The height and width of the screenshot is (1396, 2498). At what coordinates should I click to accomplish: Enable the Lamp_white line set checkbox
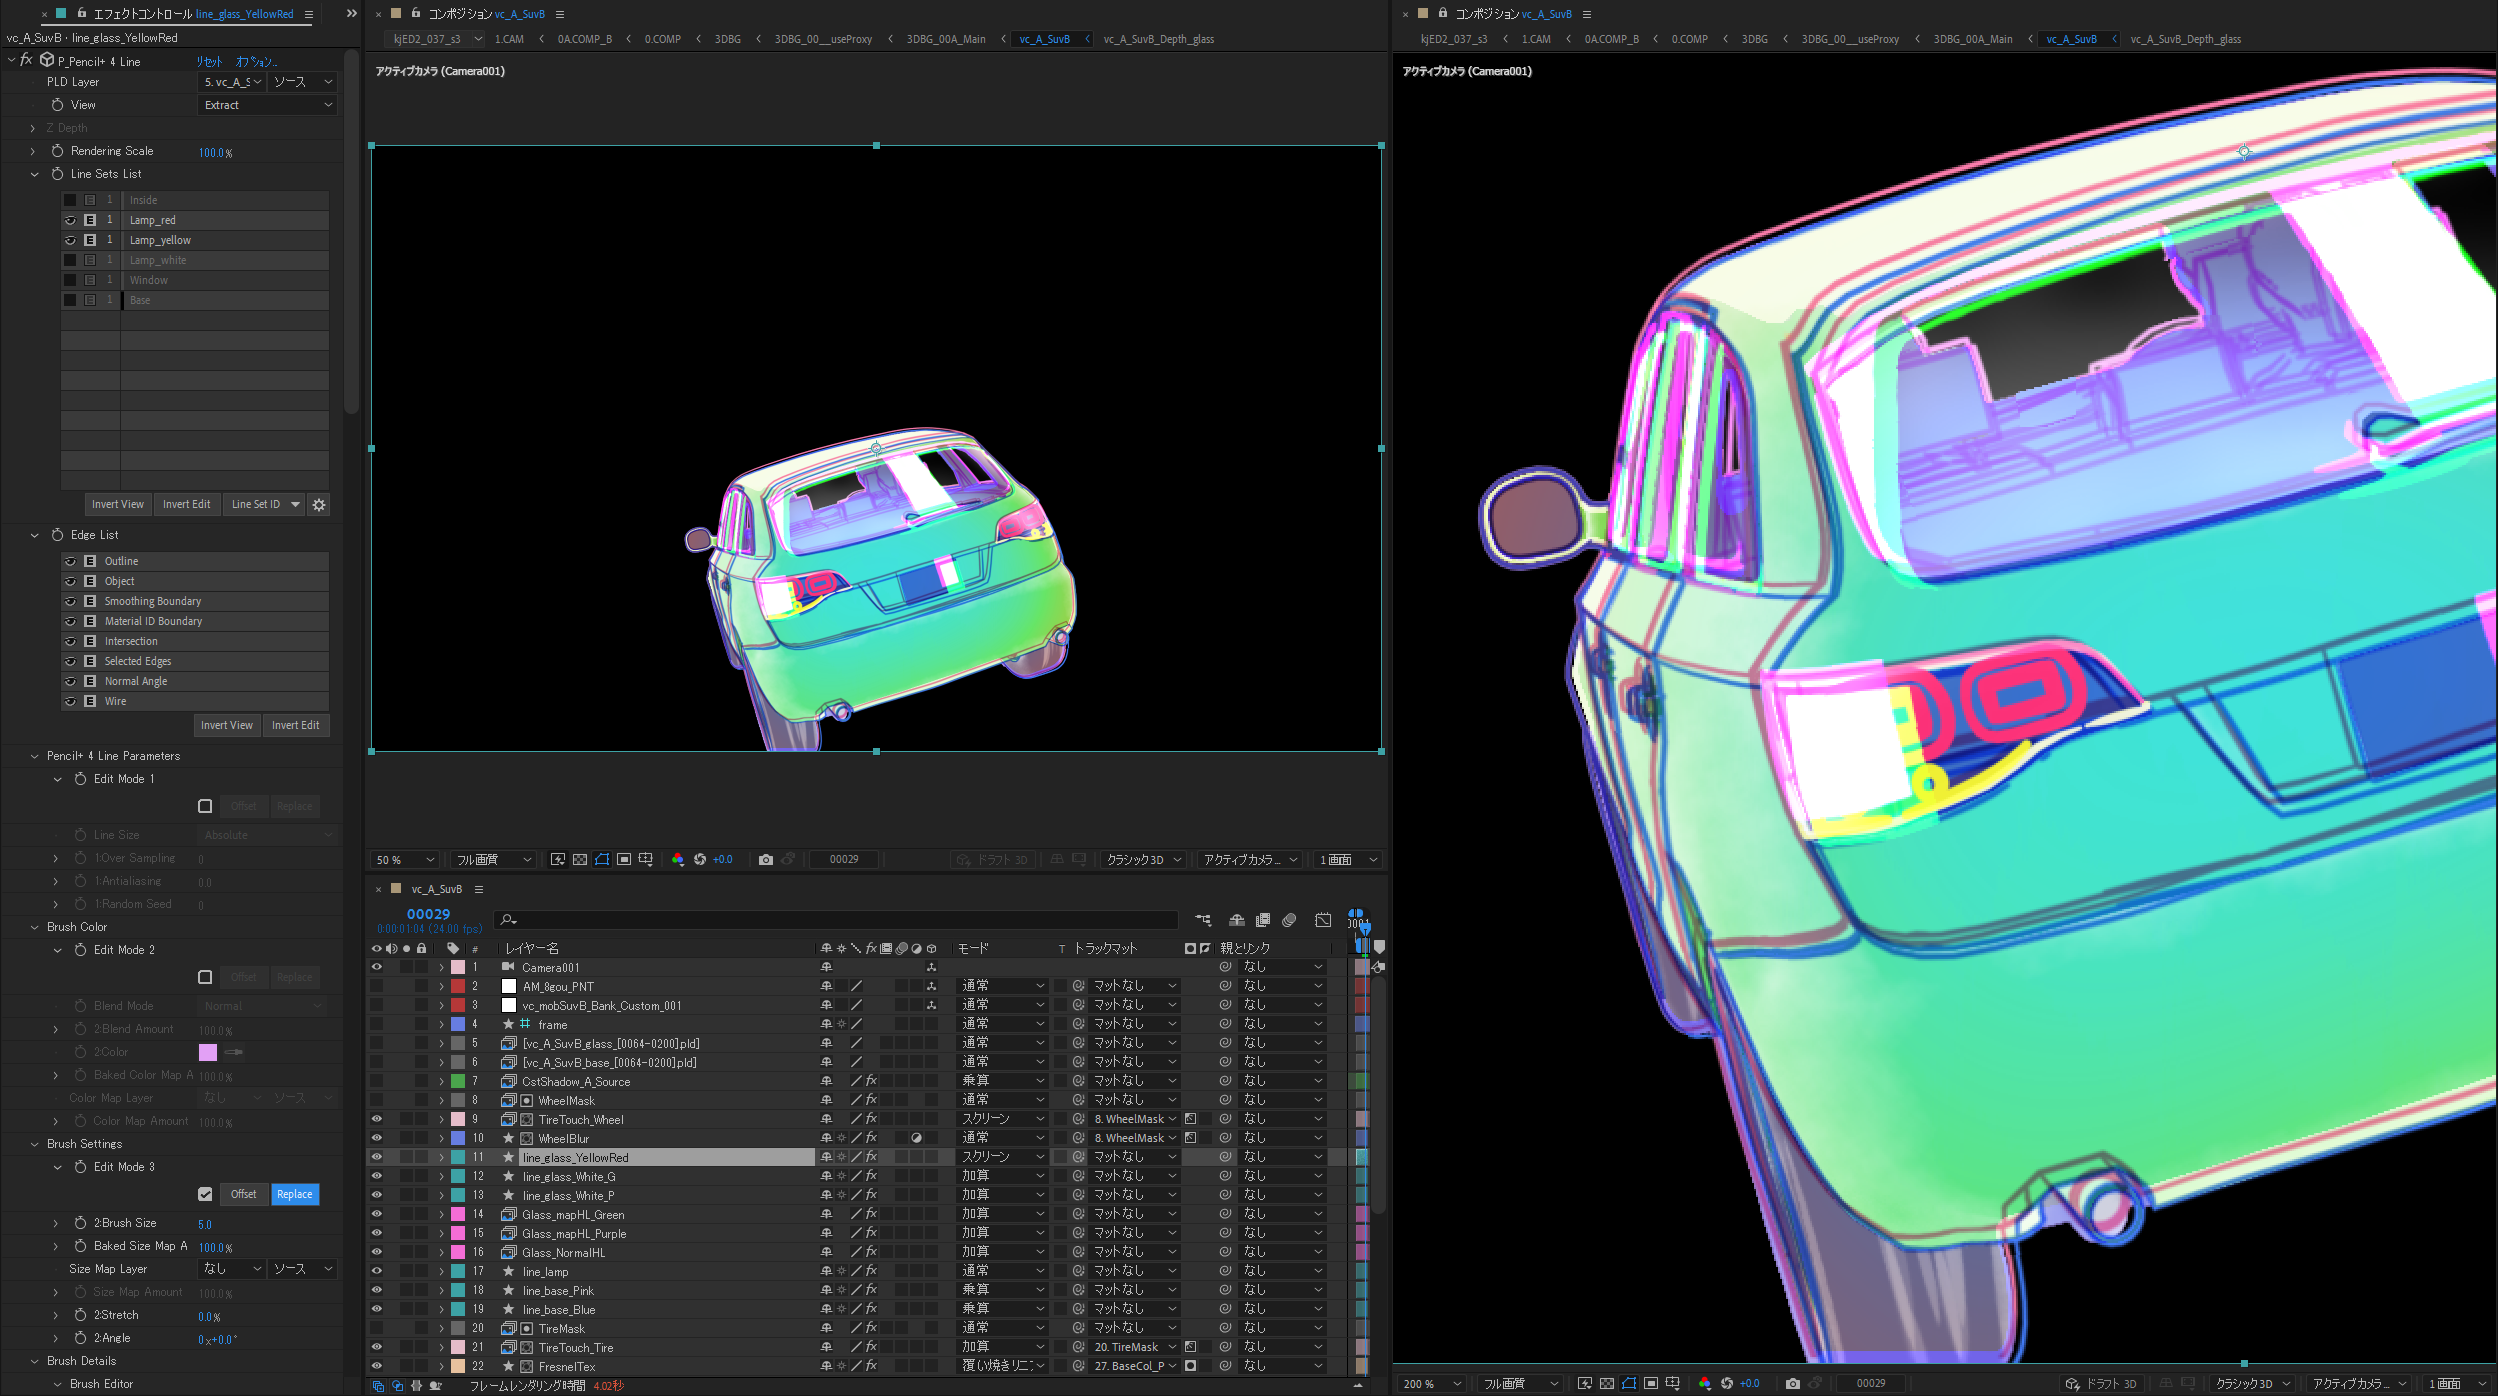click(70, 259)
